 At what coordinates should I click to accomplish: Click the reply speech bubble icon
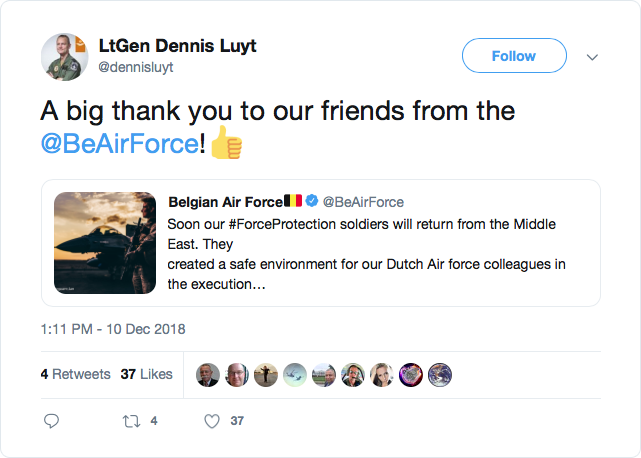53,421
